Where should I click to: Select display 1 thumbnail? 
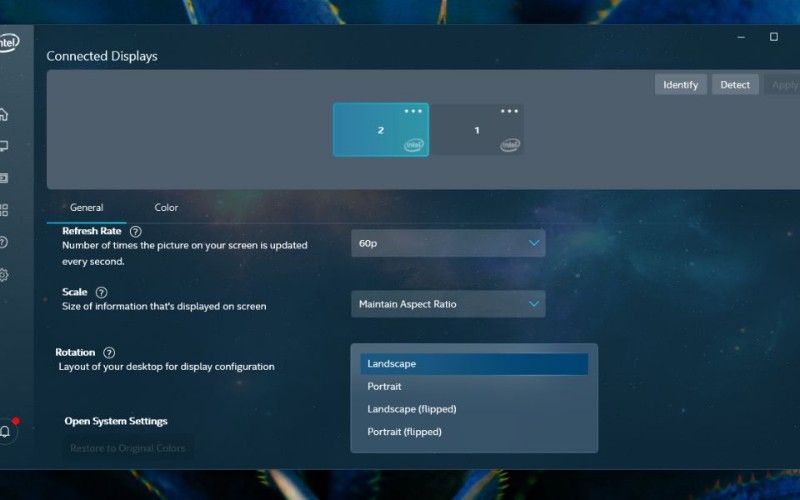[476, 131]
